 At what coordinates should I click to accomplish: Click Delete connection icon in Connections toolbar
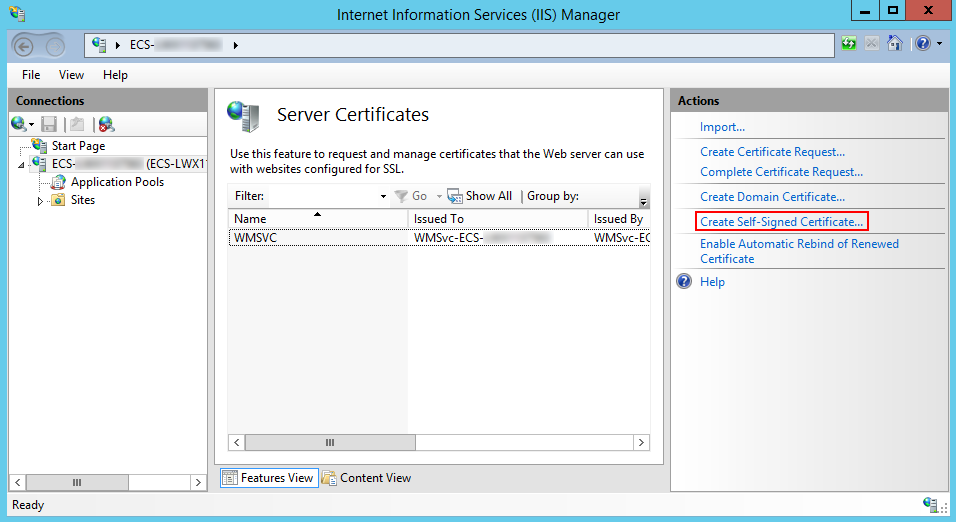tap(106, 124)
